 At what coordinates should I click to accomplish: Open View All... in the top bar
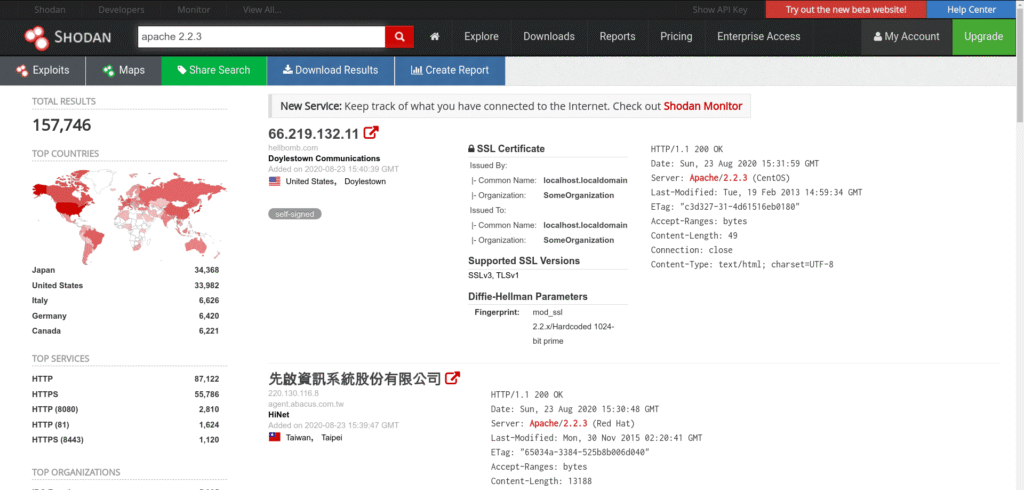(x=262, y=10)
